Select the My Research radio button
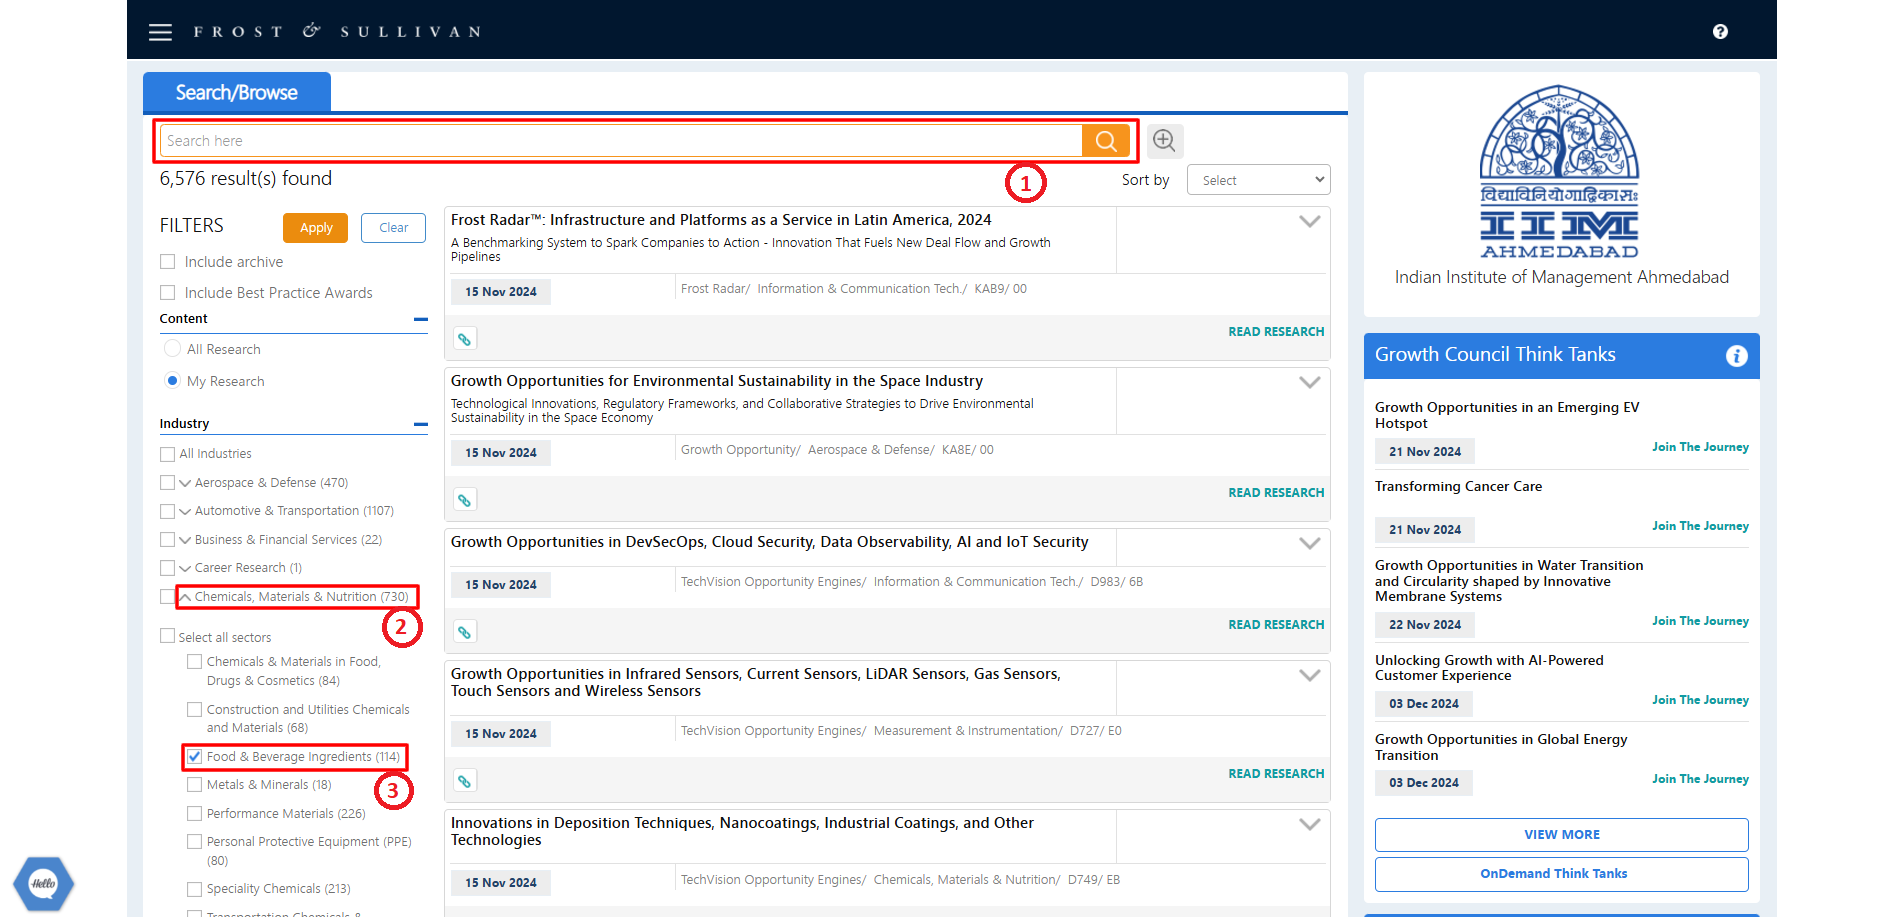This screenshot has height=917, width=1902. 172,381
